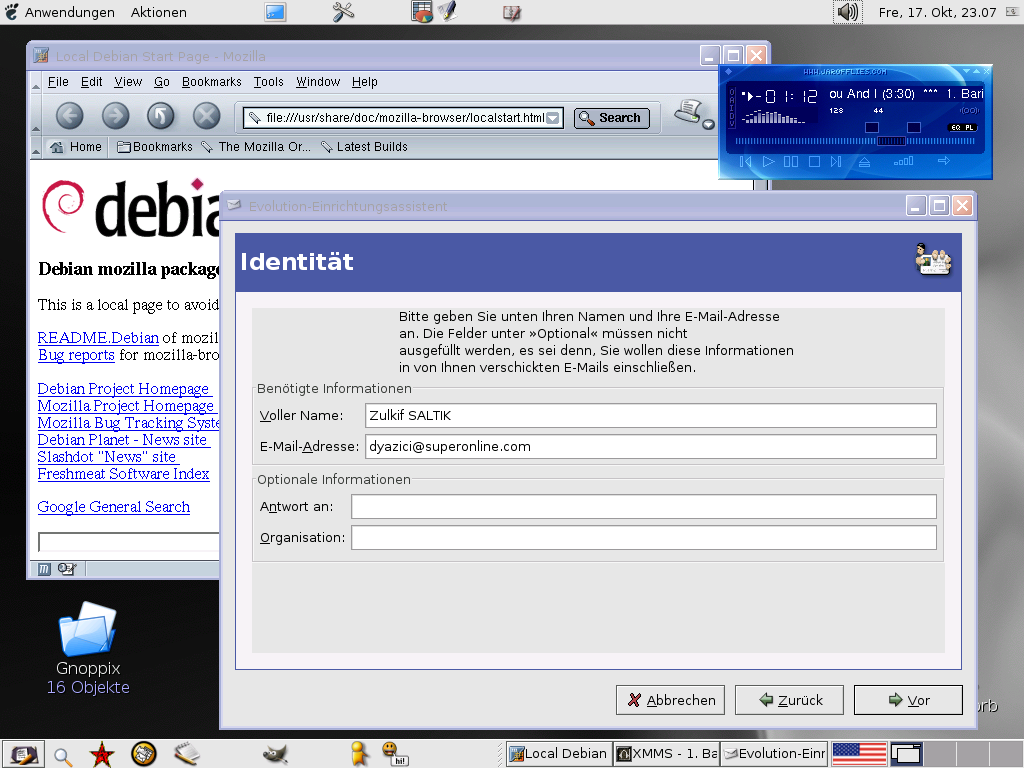
Task: Open the notepad text editor launcher
Action: click(187, 754)
